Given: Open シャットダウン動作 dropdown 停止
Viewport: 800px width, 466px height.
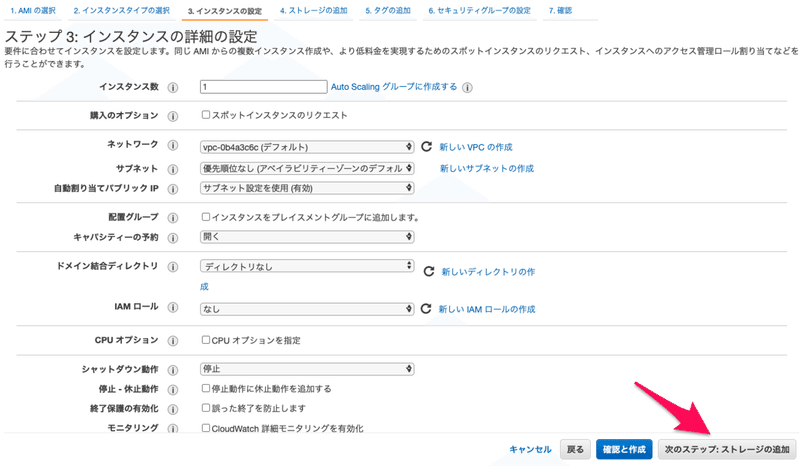Looking at the screenshot, I should (x=307, y=369).
